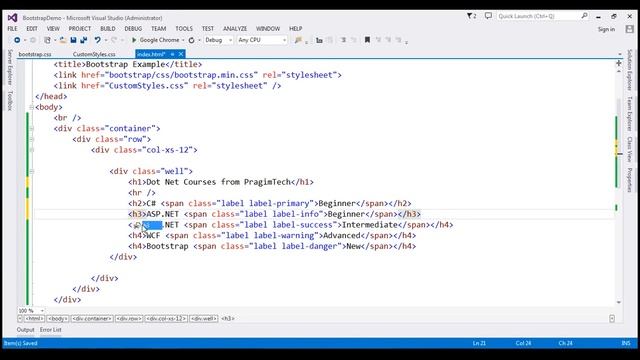Click the Navigate Forward toolbar icon

[33, 40]
